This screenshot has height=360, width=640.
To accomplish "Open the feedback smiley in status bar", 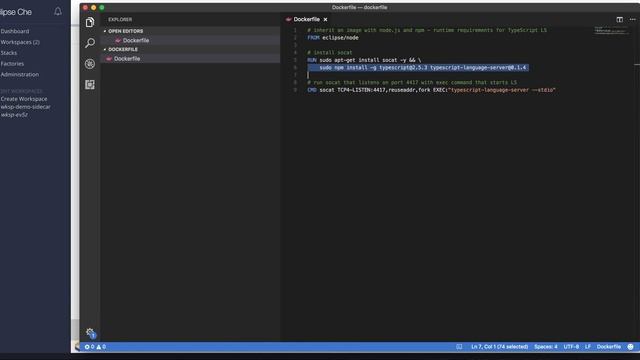I will pos(631,347).
